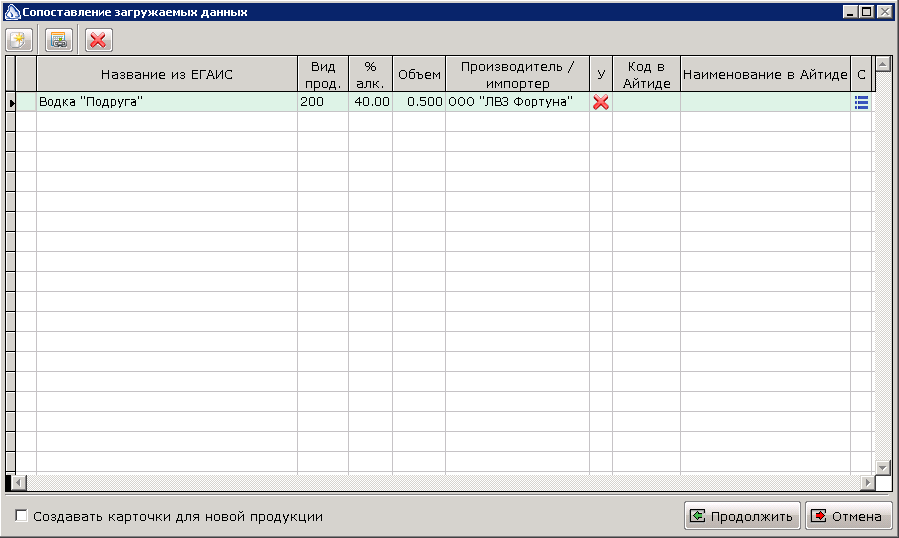Click Производитель / импортер column header

click(517, 74)
